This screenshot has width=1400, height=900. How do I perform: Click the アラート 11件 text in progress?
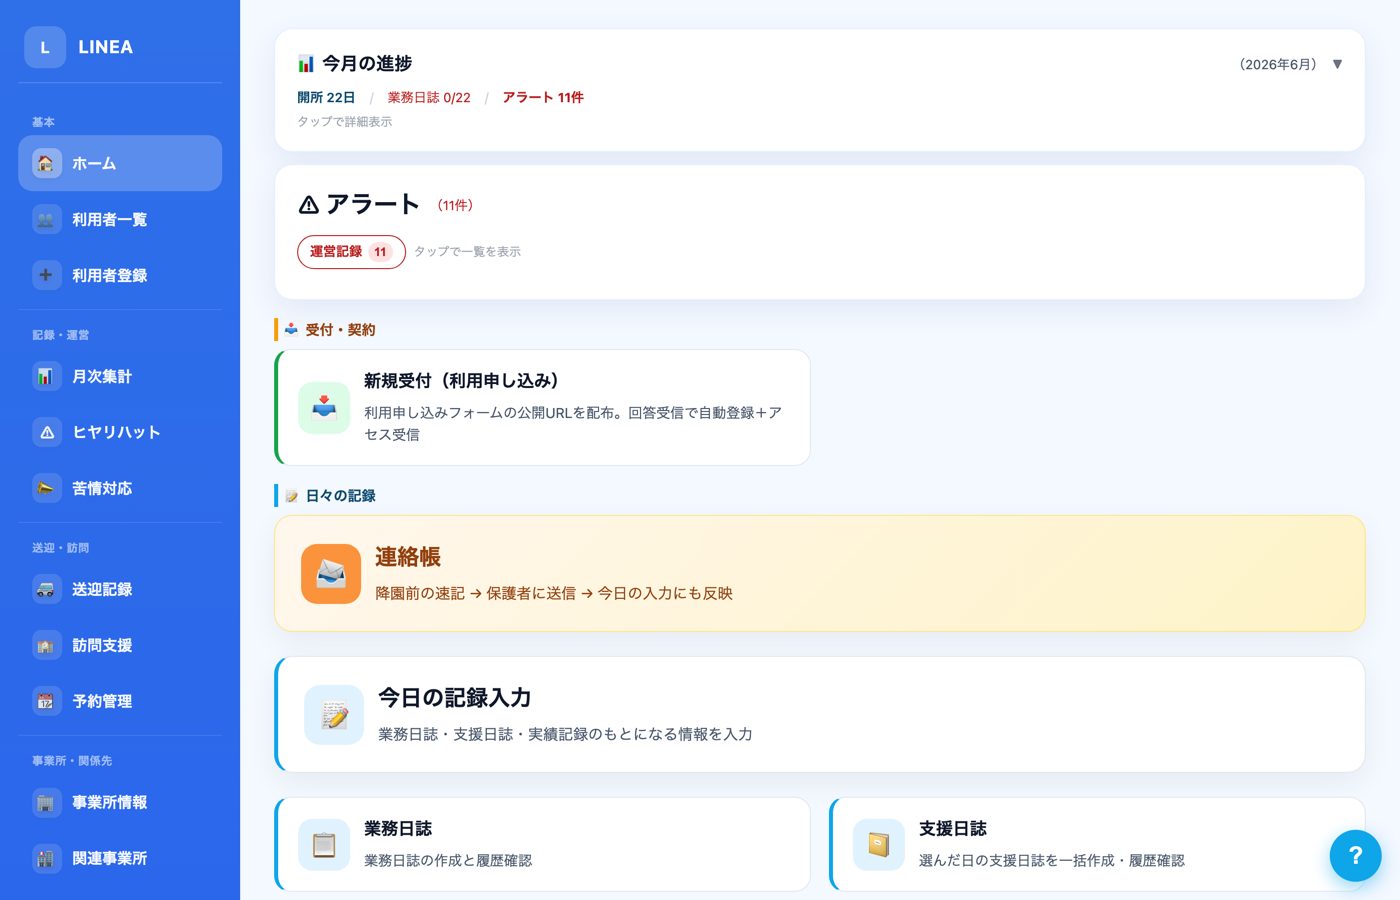click(x=543, y=98)
